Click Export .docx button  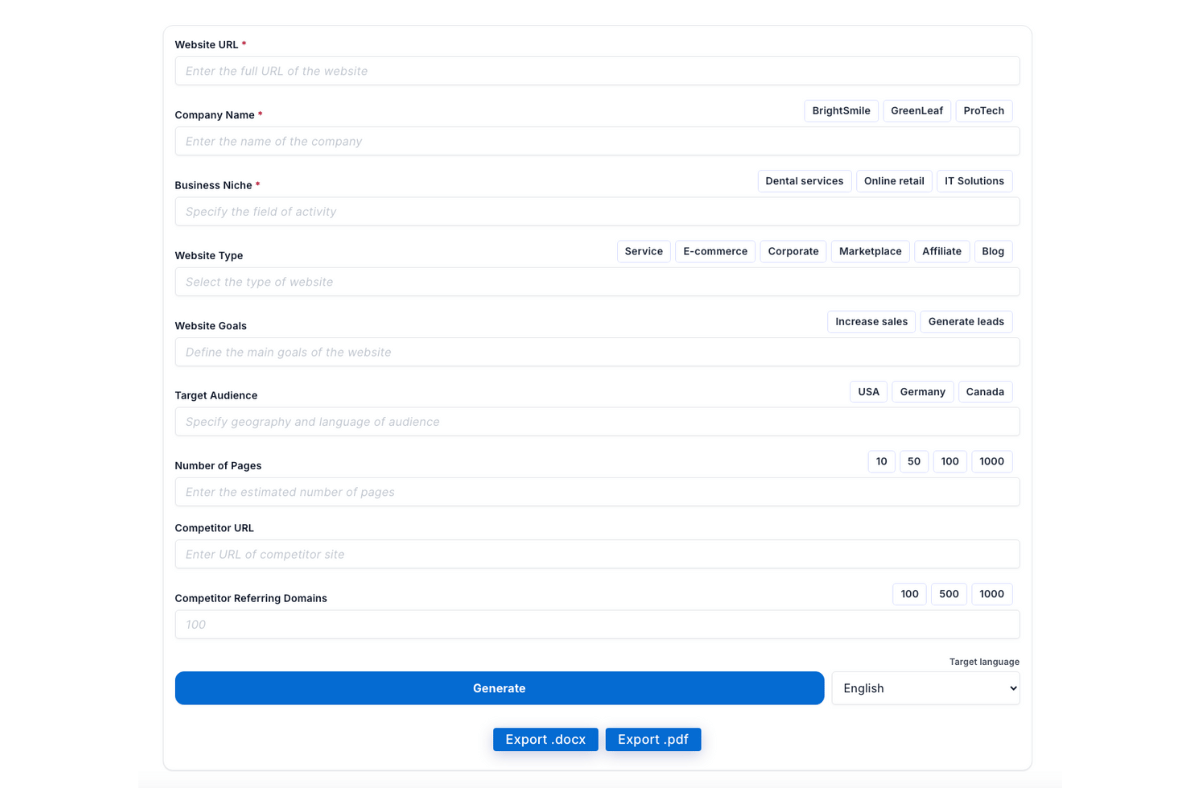click(545, 739)
